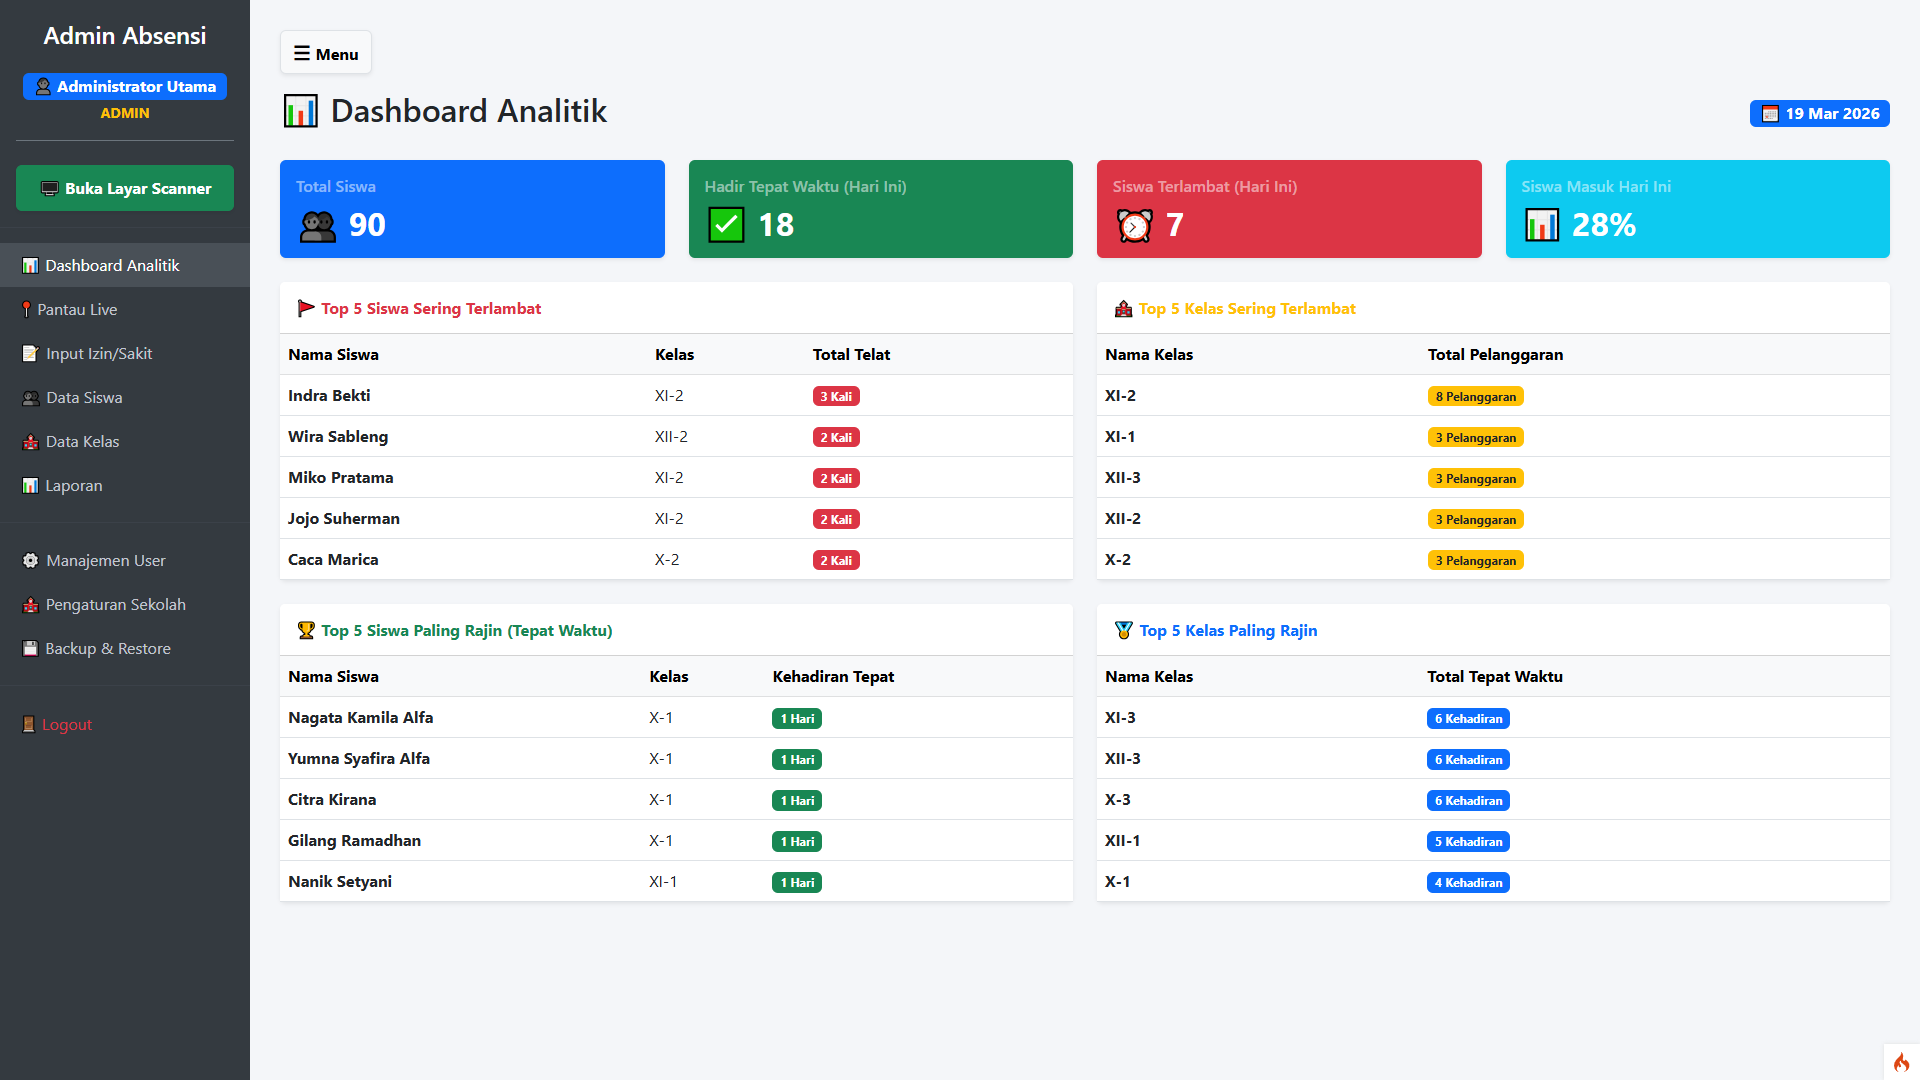Select Input Izin/Sakit menu item
1920x1080 pixels.
(98, 354)
